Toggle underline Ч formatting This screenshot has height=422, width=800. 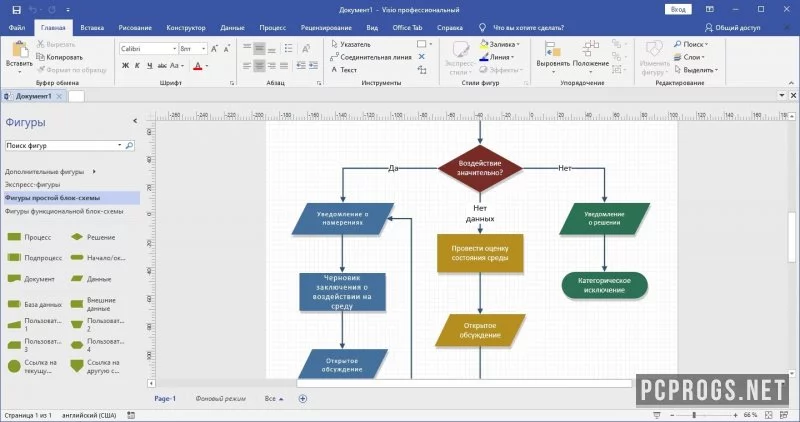coord(149,66)
